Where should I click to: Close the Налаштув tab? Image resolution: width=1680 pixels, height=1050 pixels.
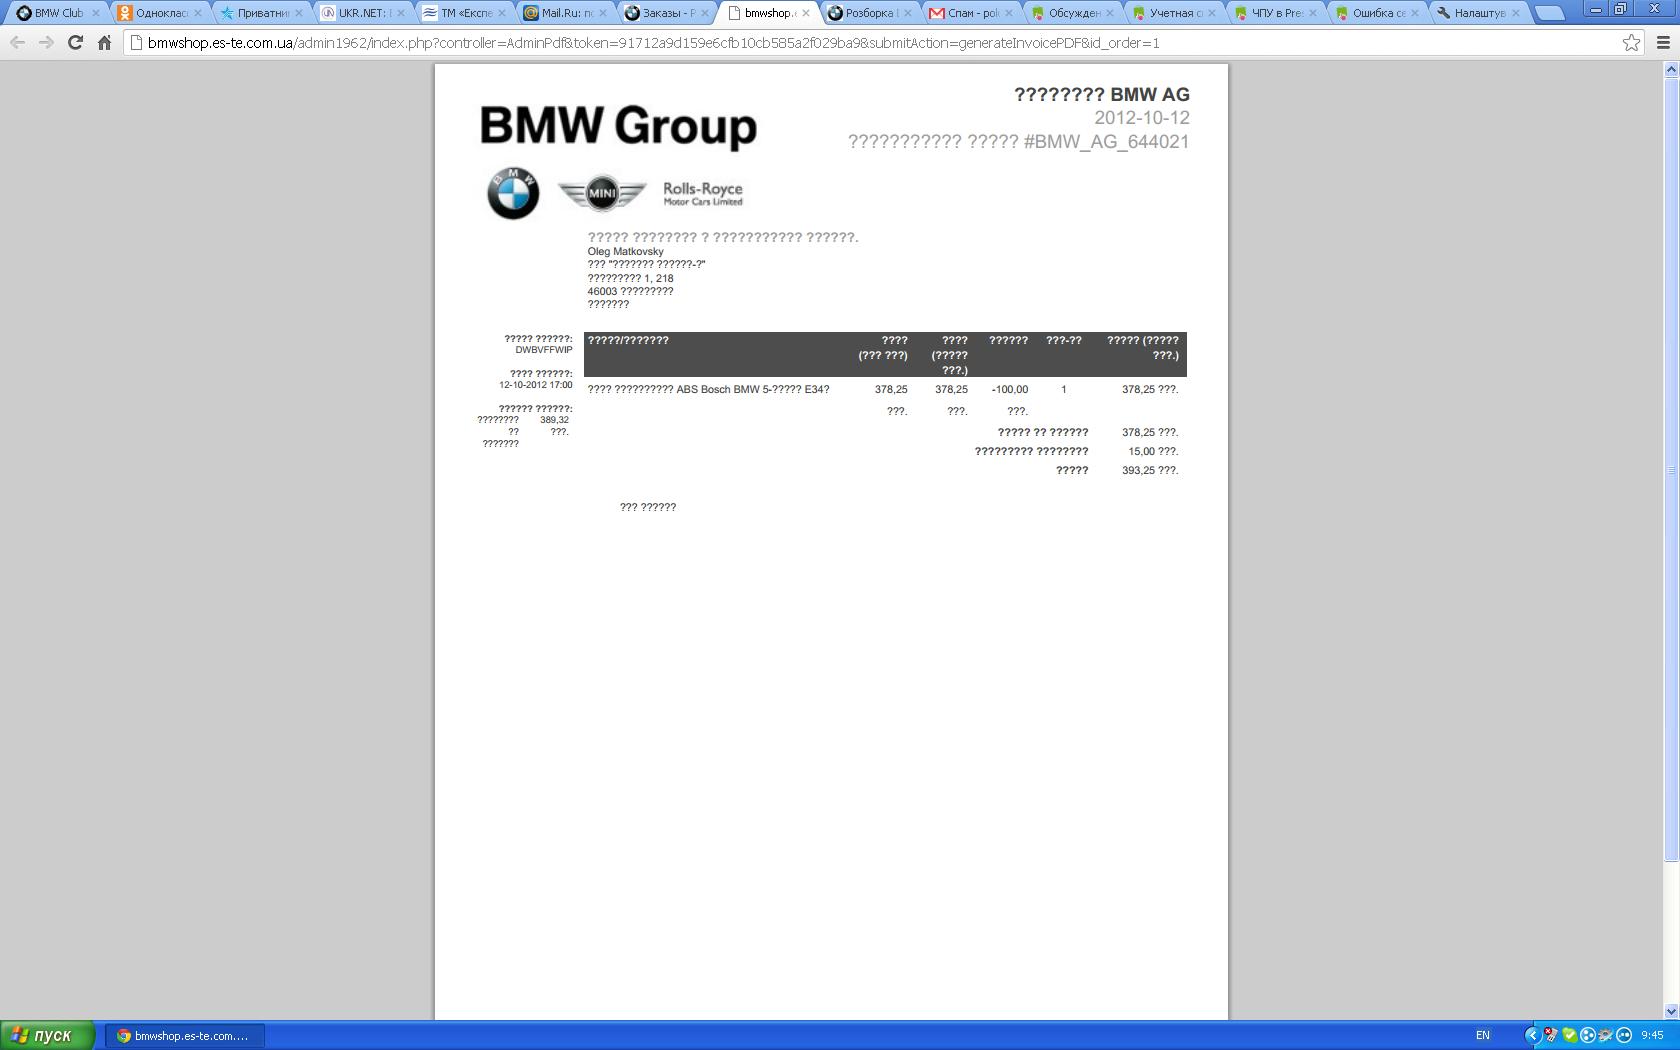(1516, 13)
